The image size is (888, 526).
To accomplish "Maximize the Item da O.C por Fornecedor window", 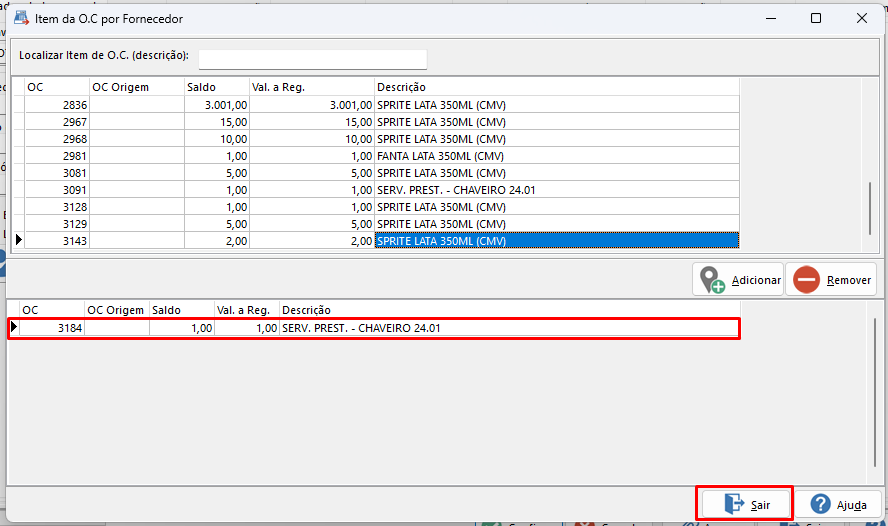I will click(816, 18).
